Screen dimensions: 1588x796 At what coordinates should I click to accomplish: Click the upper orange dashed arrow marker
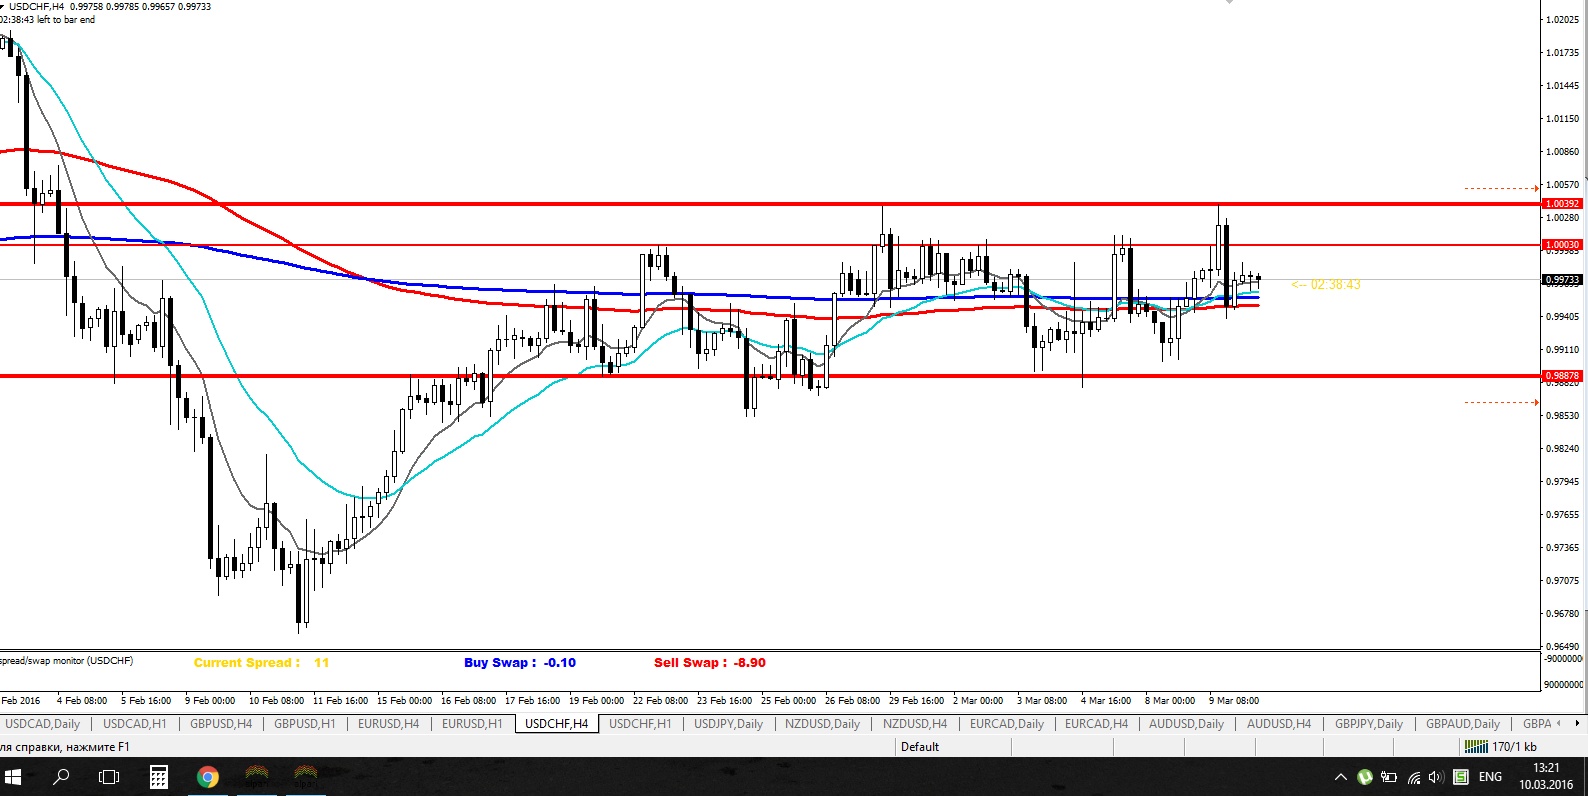1502,188
